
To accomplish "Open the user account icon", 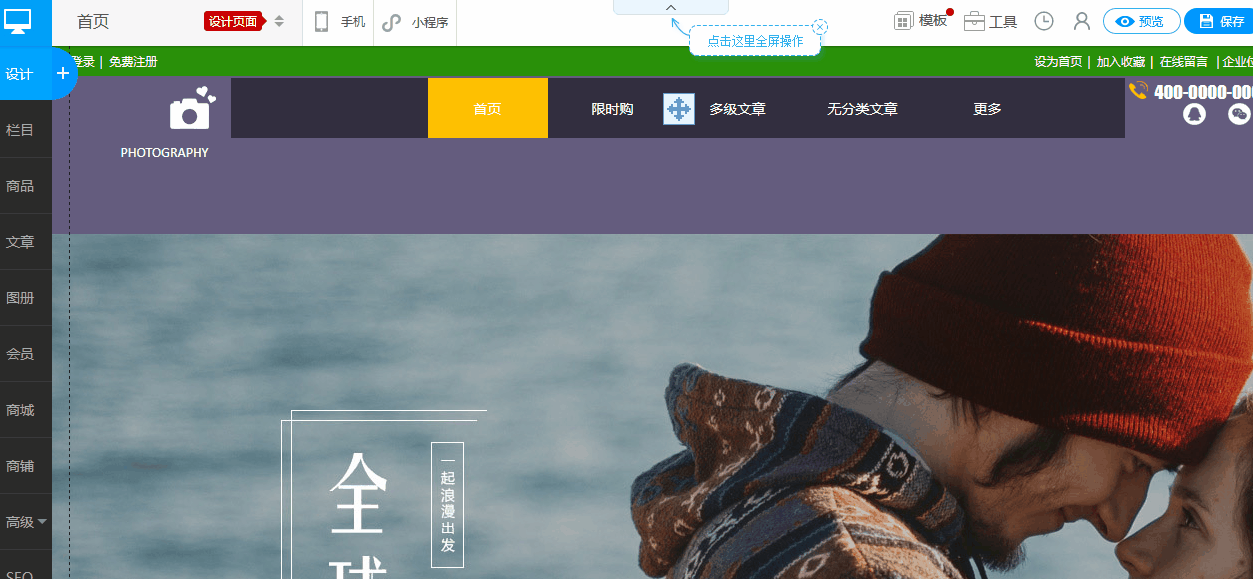I will pos(1082,21).
